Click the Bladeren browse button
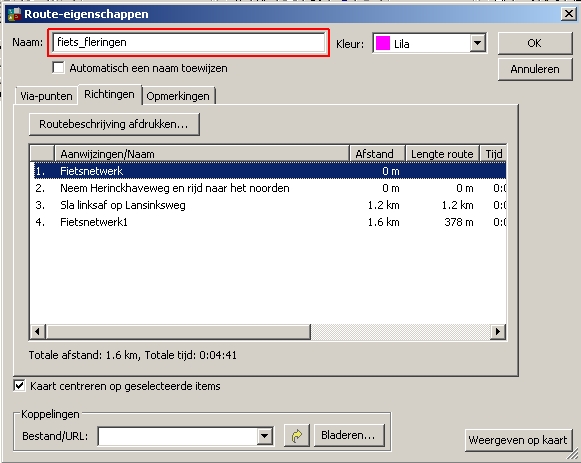The image size is (581, 463). point(348,435)
